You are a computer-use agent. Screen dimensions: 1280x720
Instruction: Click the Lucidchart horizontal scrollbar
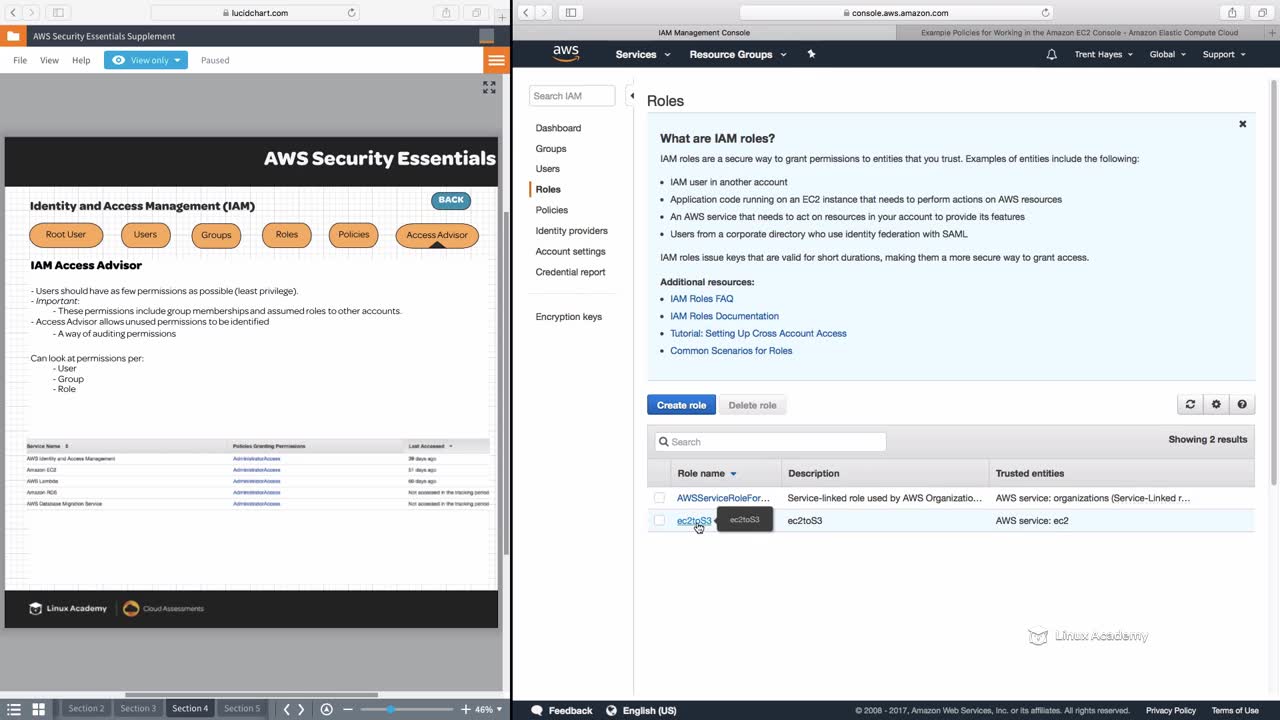(251, 695)
